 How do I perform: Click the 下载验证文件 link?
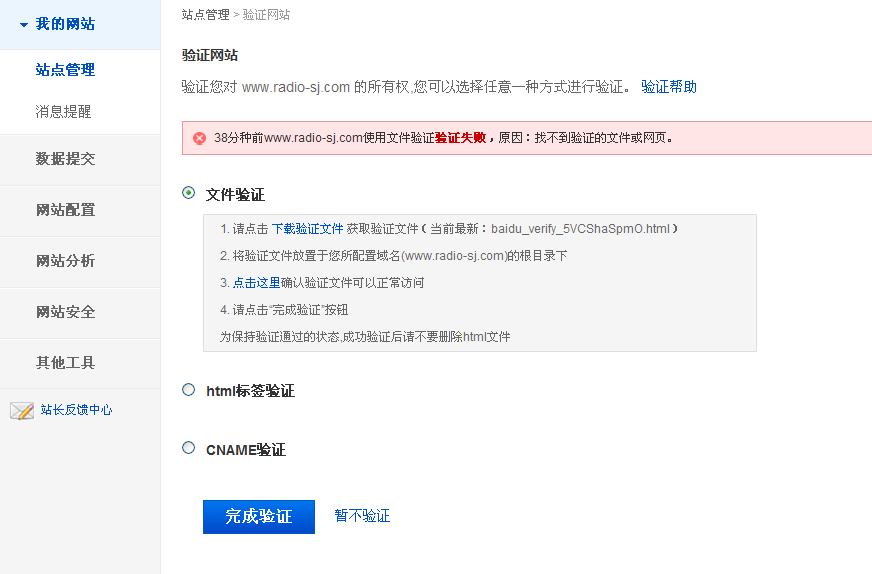click(x=307, y=229)
